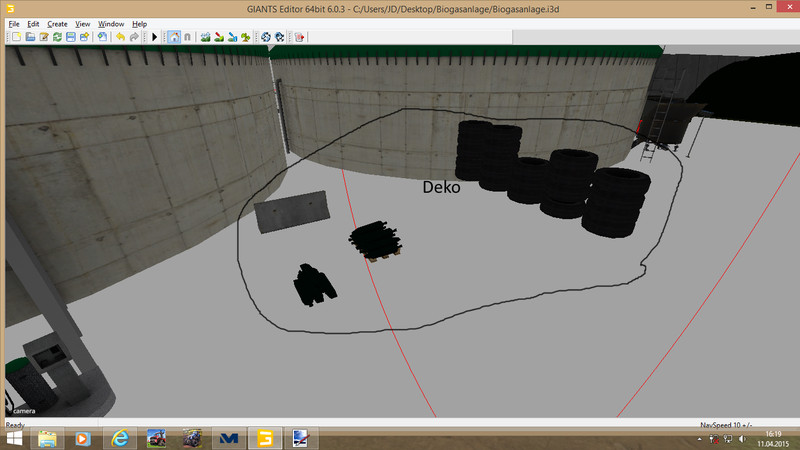Click the Redo arrow icon
800x450 pixels.
point(134,37)
